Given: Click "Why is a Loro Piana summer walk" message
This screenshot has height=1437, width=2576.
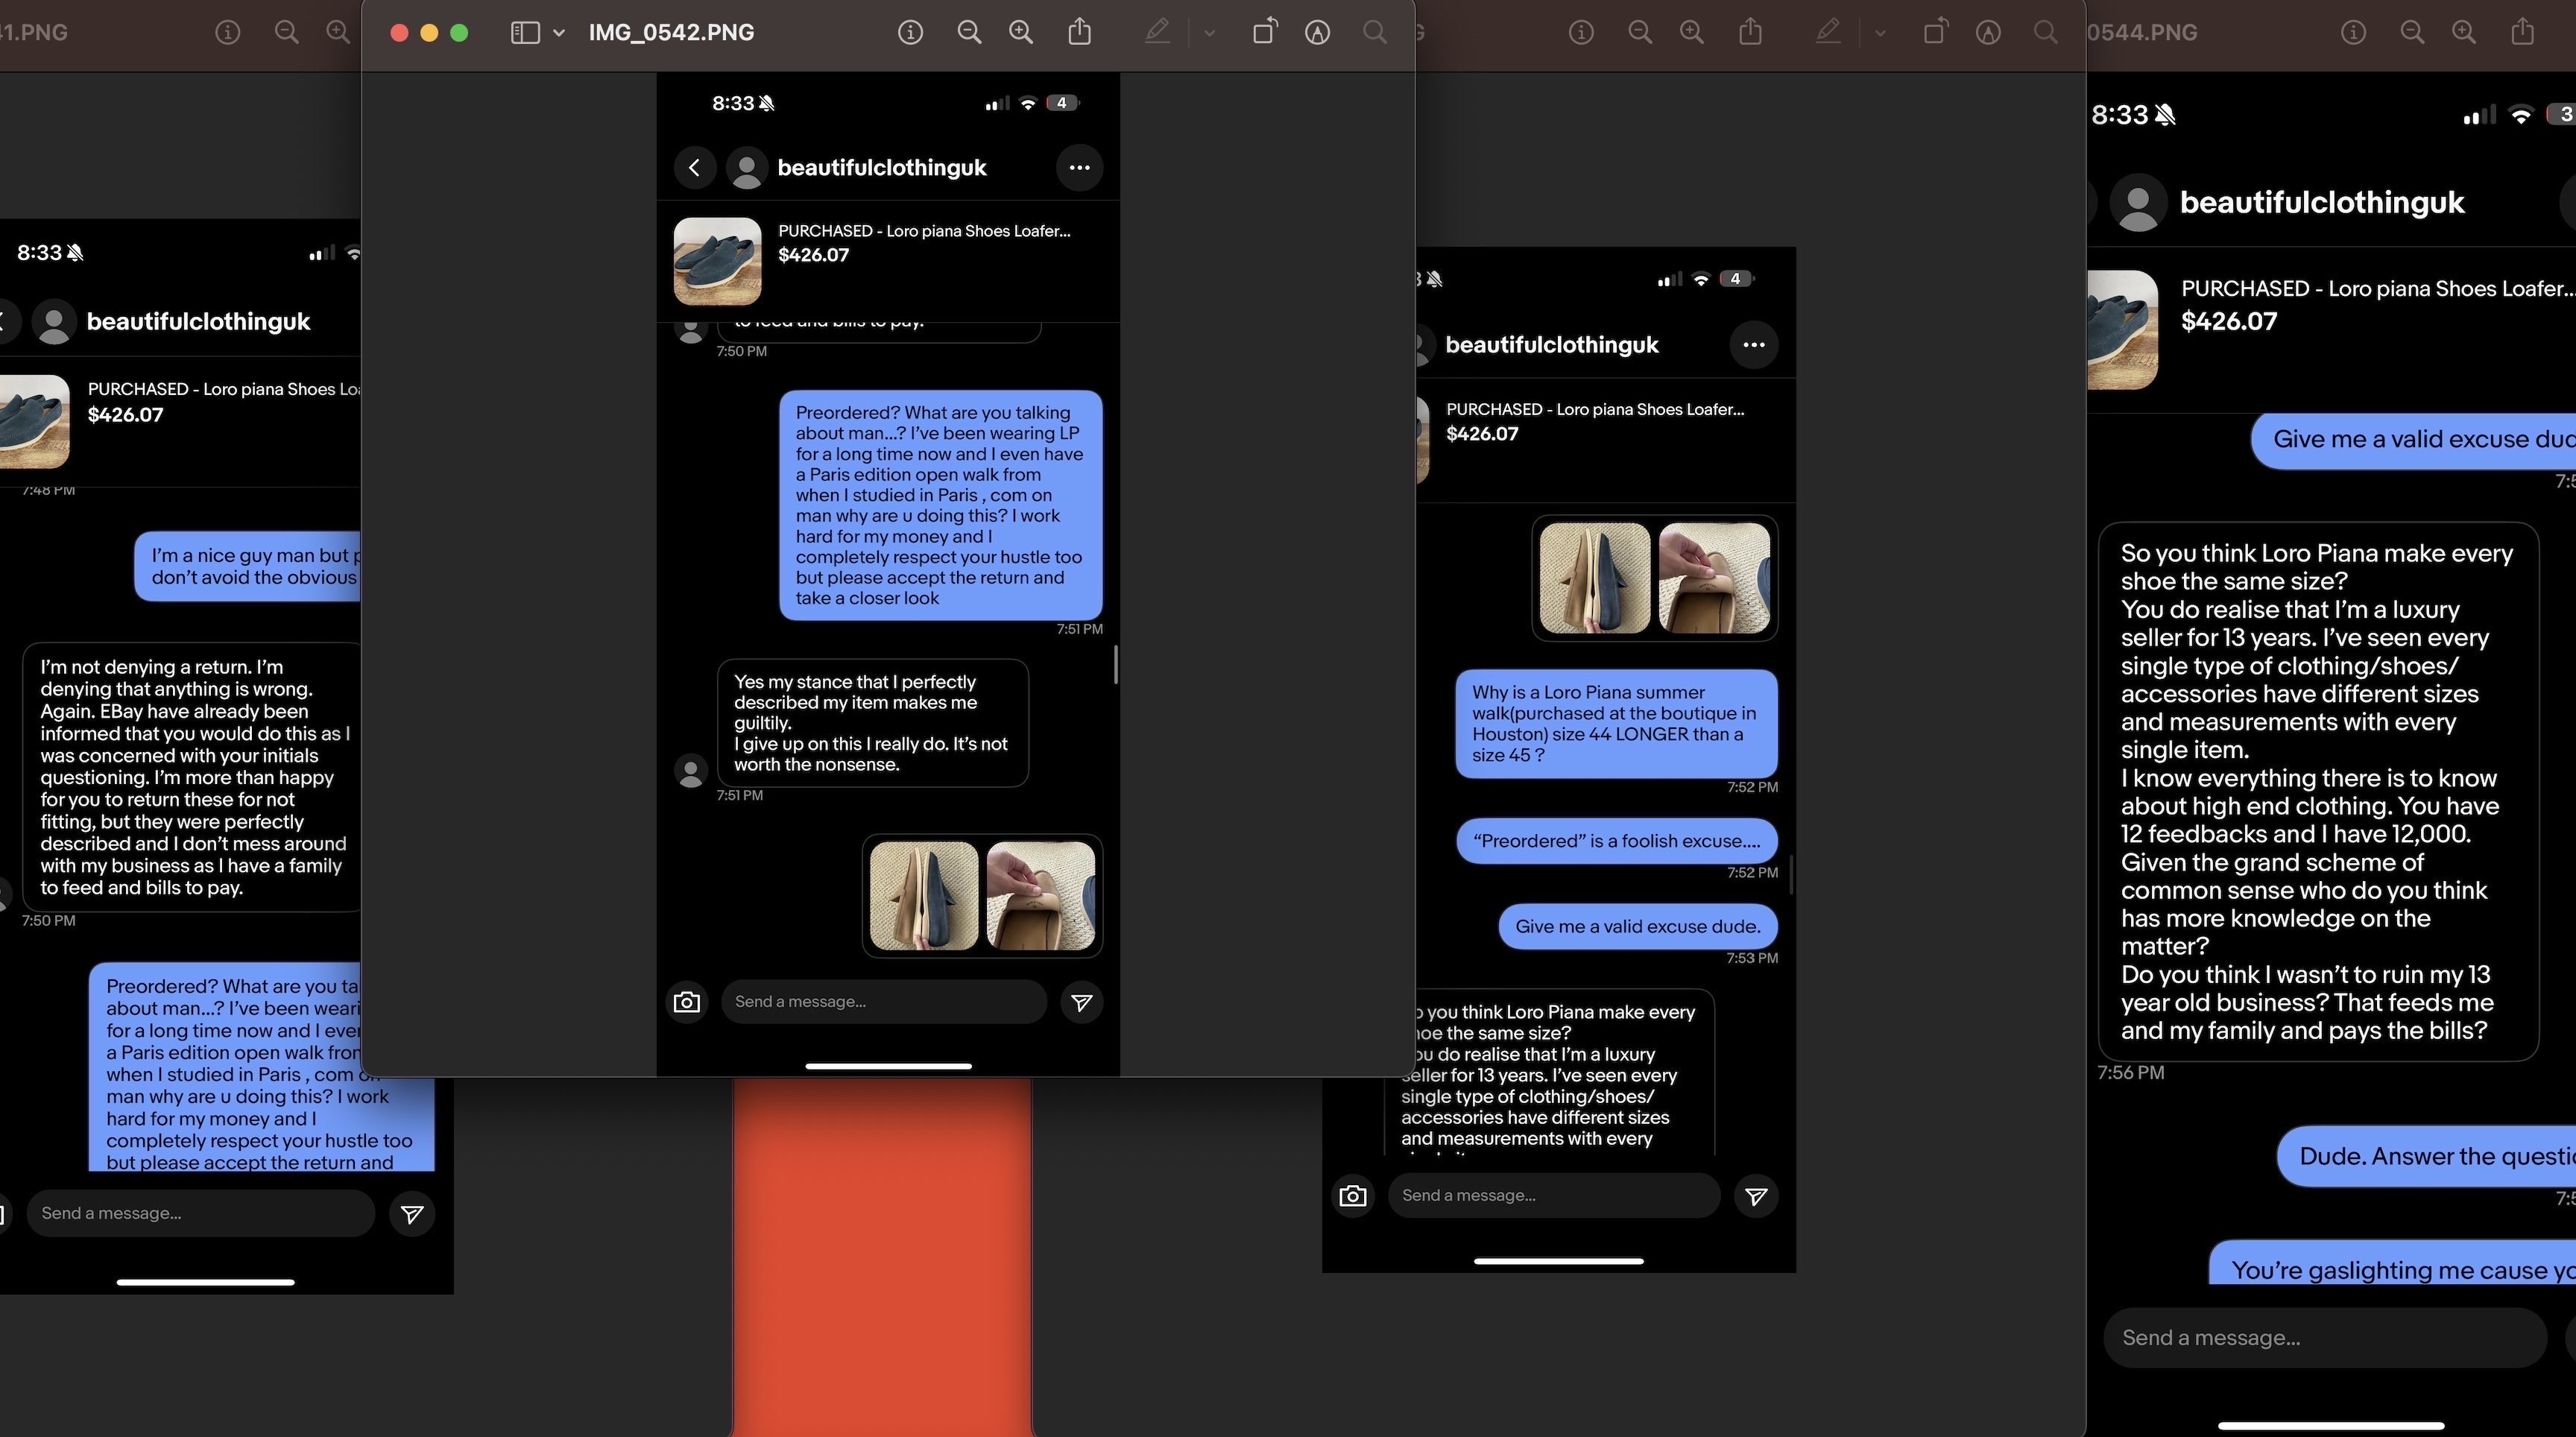Looking at the screenshot, I should (x=1617, y=724).
